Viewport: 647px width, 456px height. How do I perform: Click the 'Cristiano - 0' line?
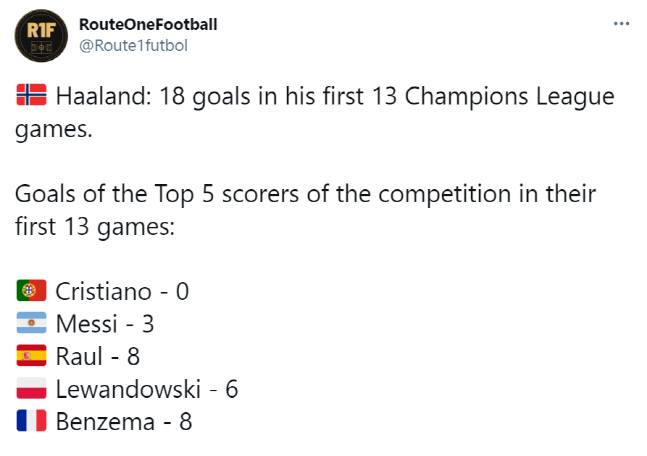click(122, 291)
